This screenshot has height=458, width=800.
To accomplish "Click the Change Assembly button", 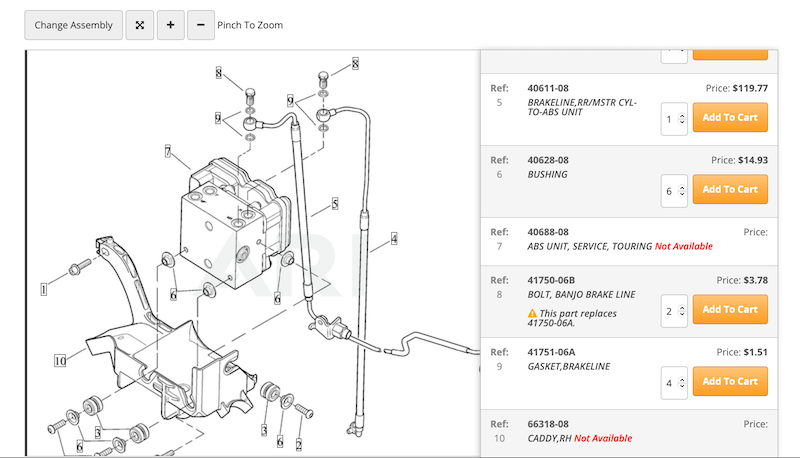I will click(74, 25).
